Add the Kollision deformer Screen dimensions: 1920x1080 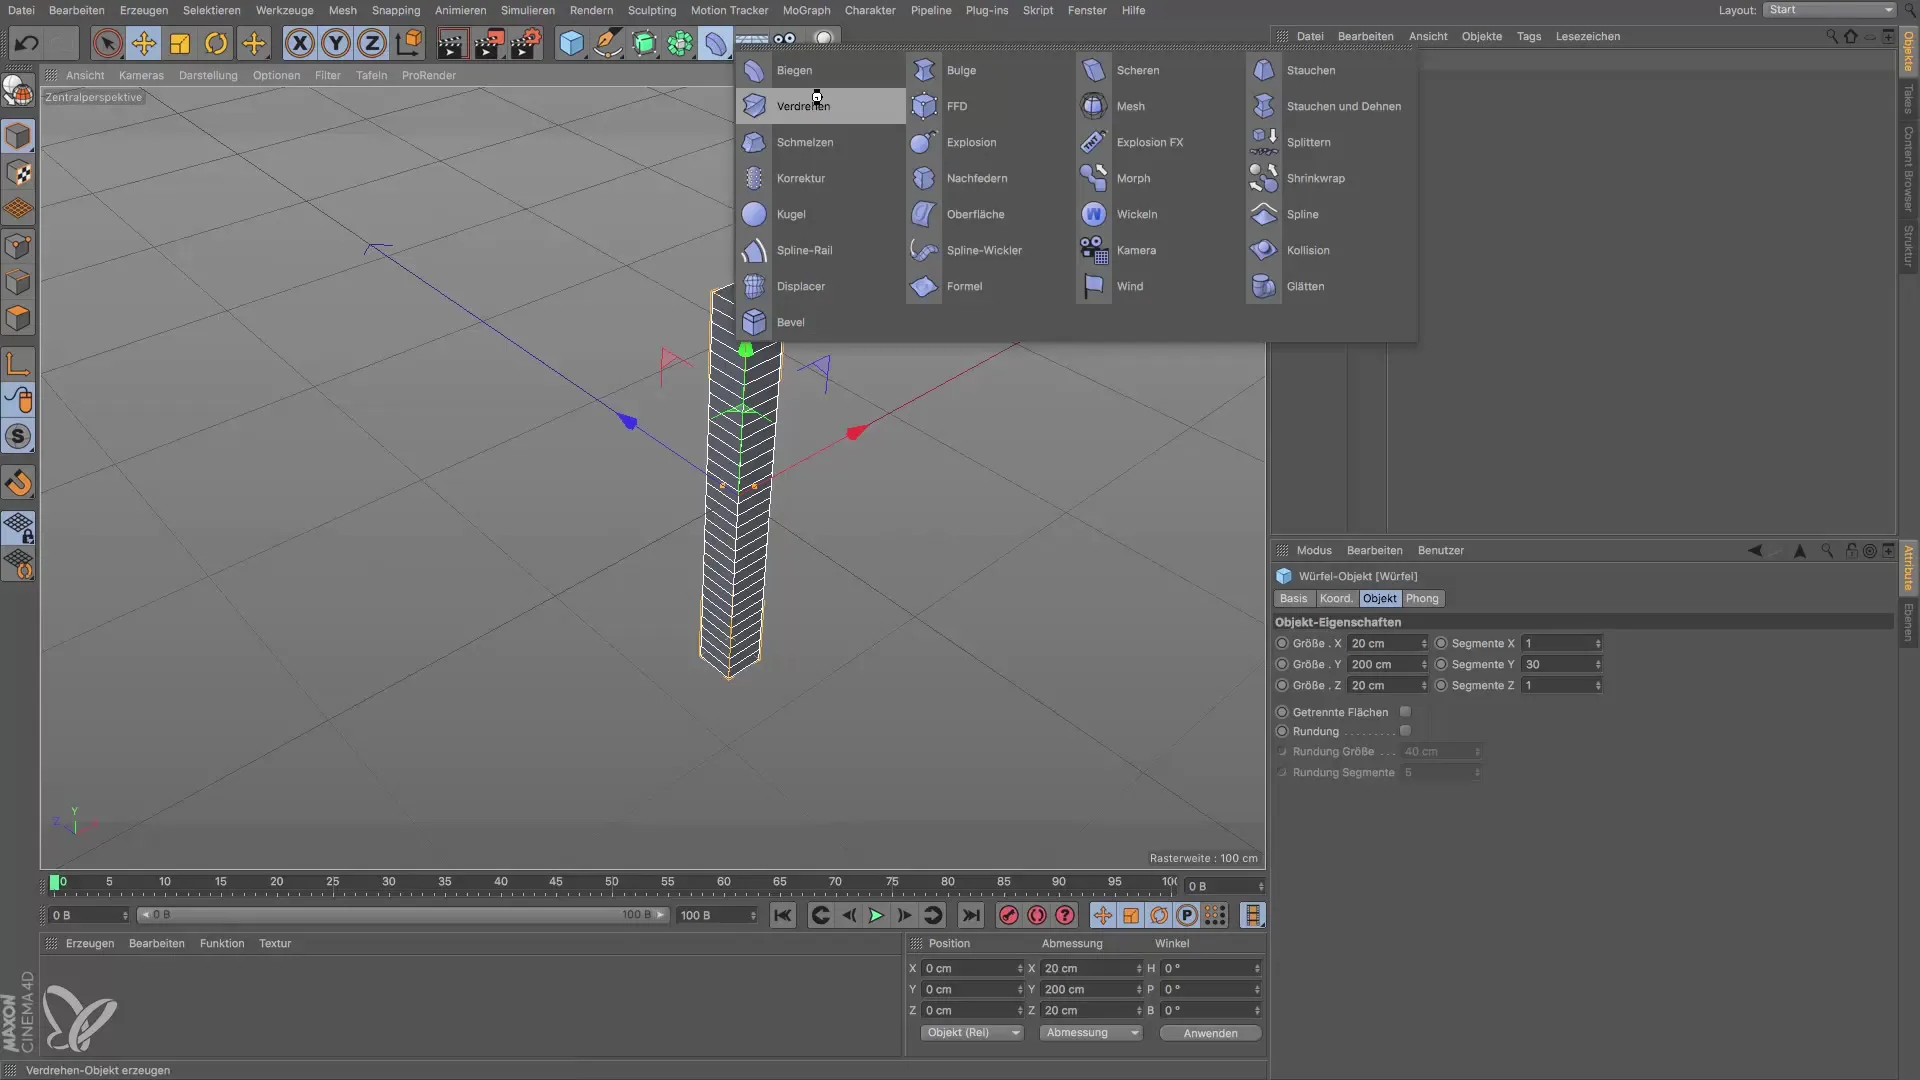pyautogui.click(x=1330, y=250)
